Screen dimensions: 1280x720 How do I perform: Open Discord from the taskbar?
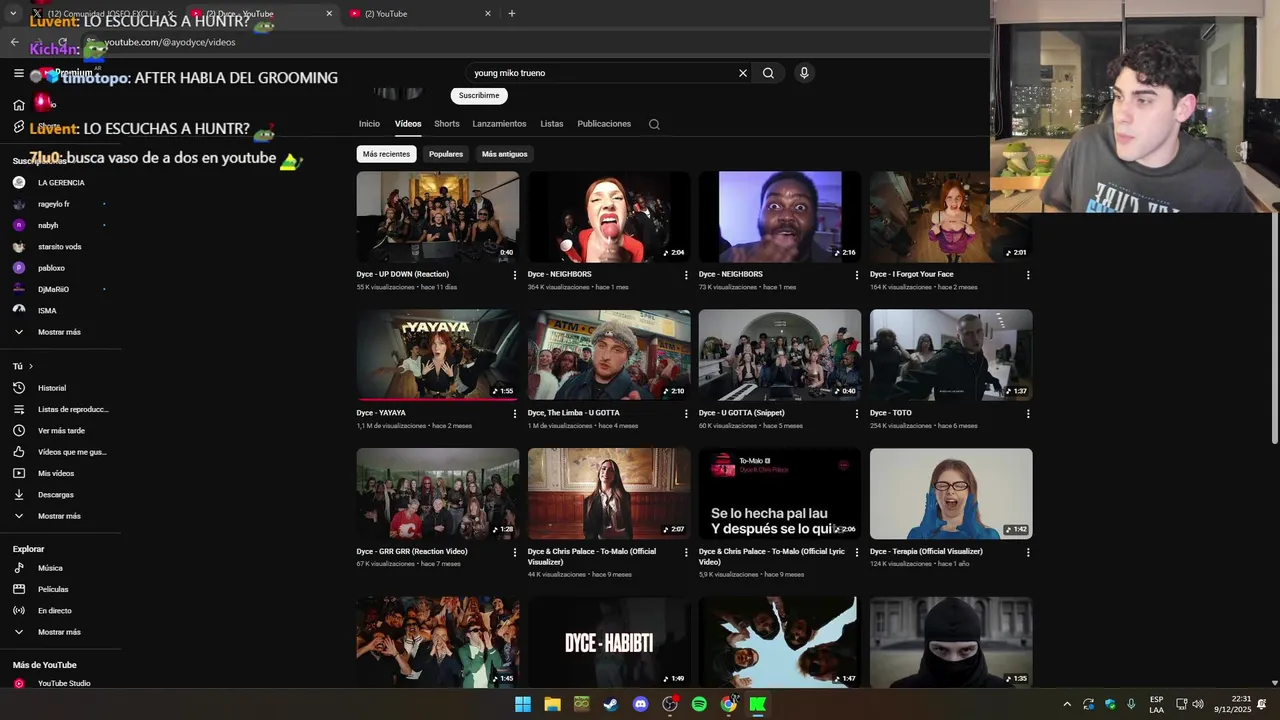click(640, 704)
